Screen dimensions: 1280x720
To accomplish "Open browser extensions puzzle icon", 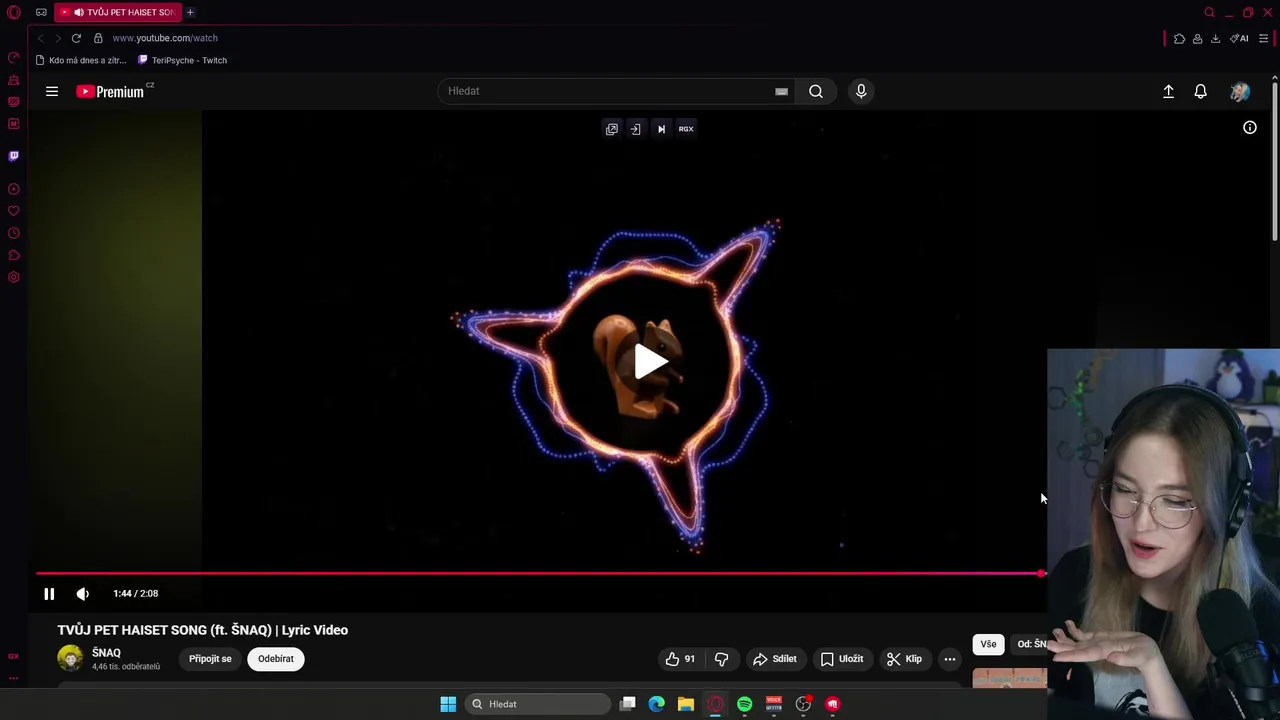I will pyautogui.click(x=1179, y=38).
